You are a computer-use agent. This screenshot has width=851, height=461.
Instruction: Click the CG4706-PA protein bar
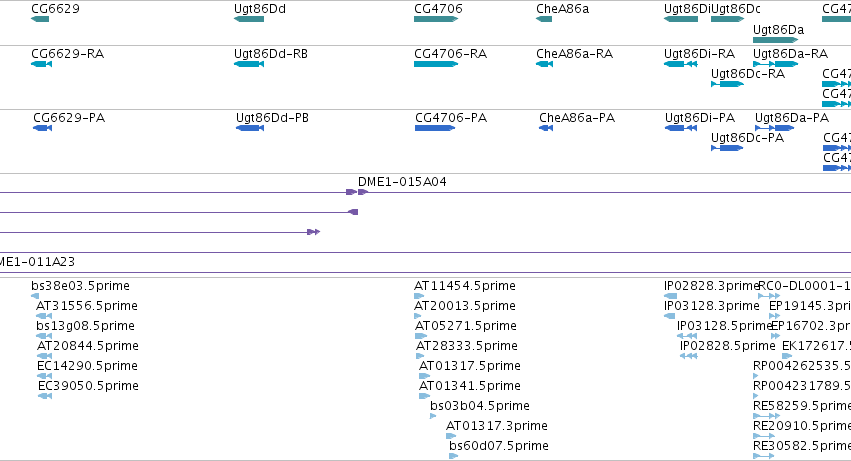click(435, 128)
